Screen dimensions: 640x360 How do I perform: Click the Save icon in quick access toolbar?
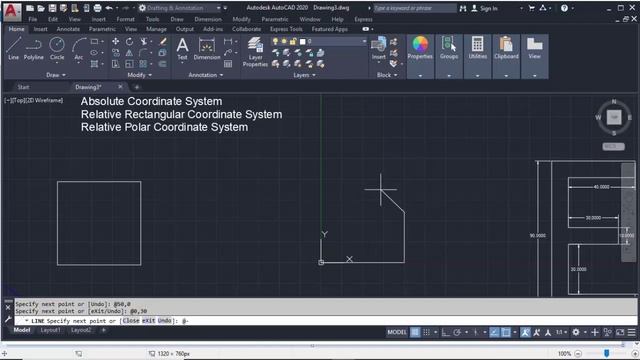tap(52, 8)
